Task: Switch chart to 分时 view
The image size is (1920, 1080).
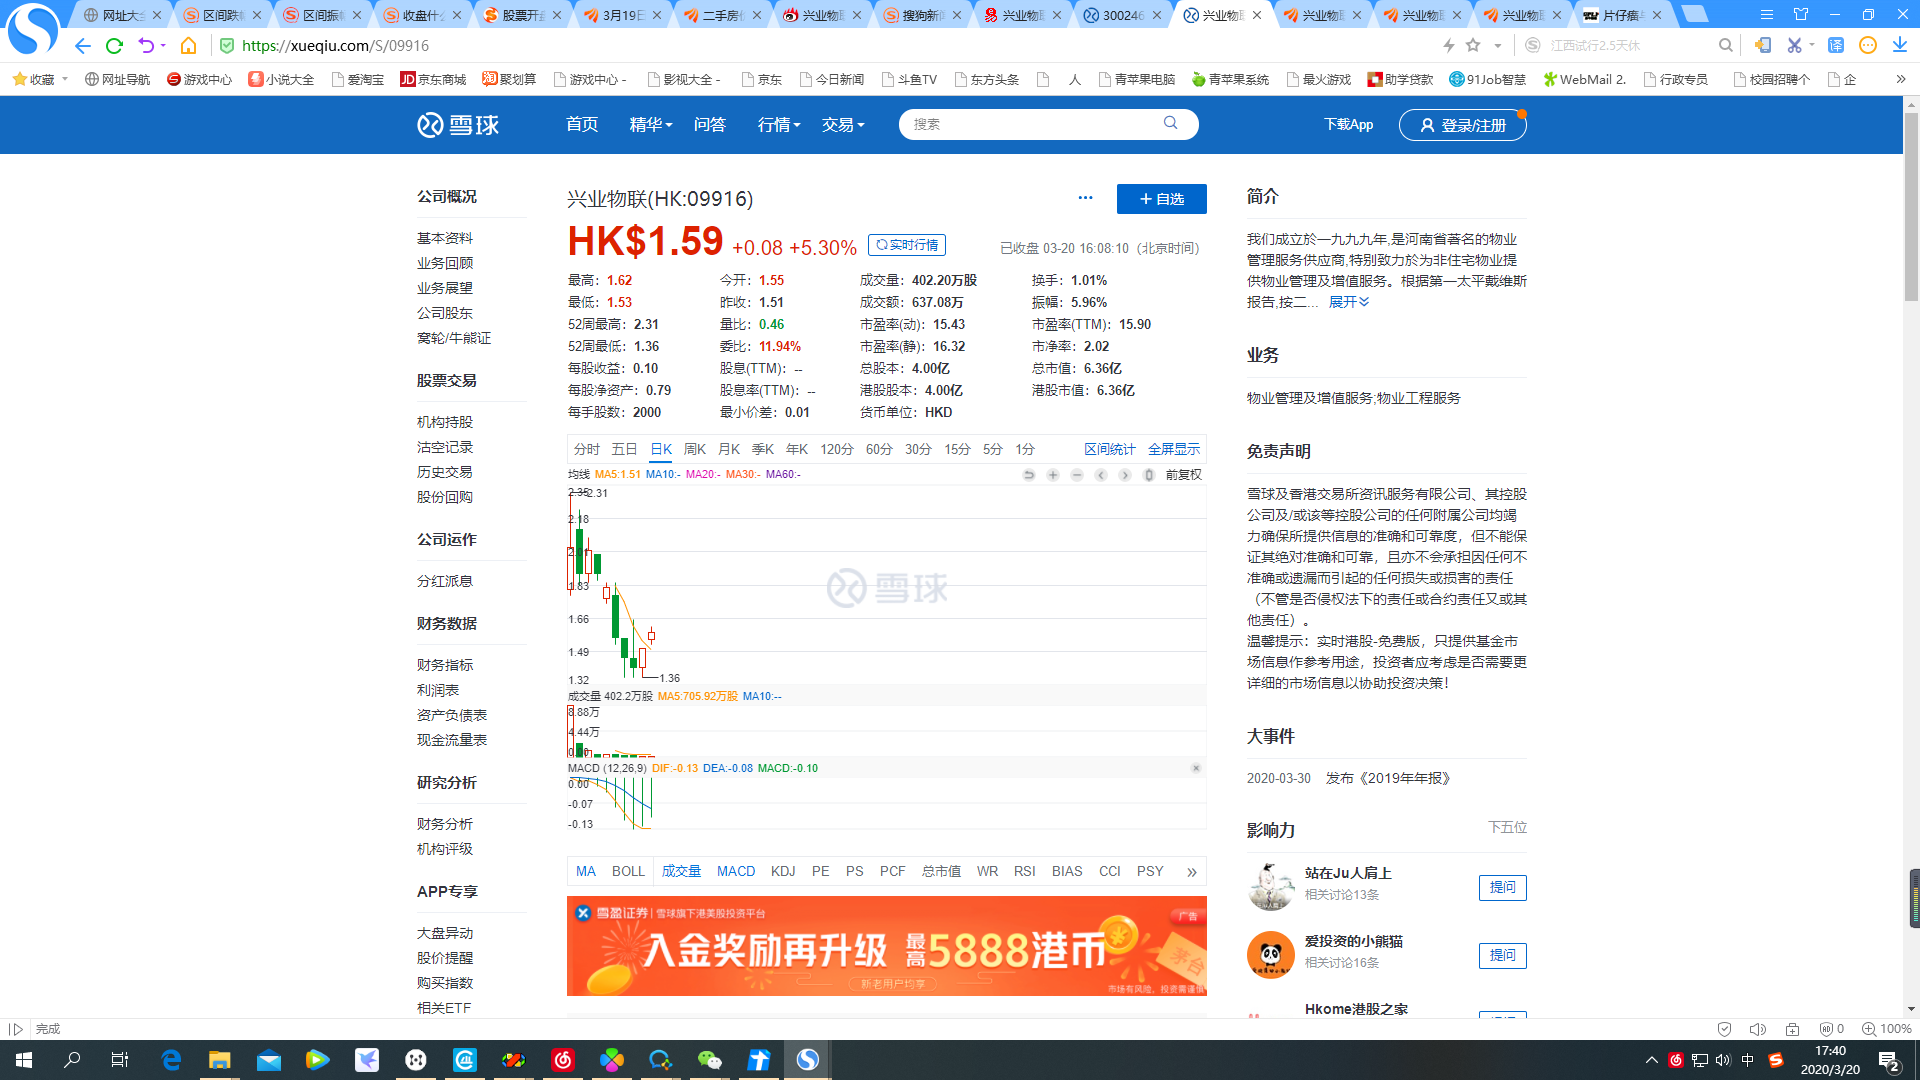Action: [x=587, y=449]
